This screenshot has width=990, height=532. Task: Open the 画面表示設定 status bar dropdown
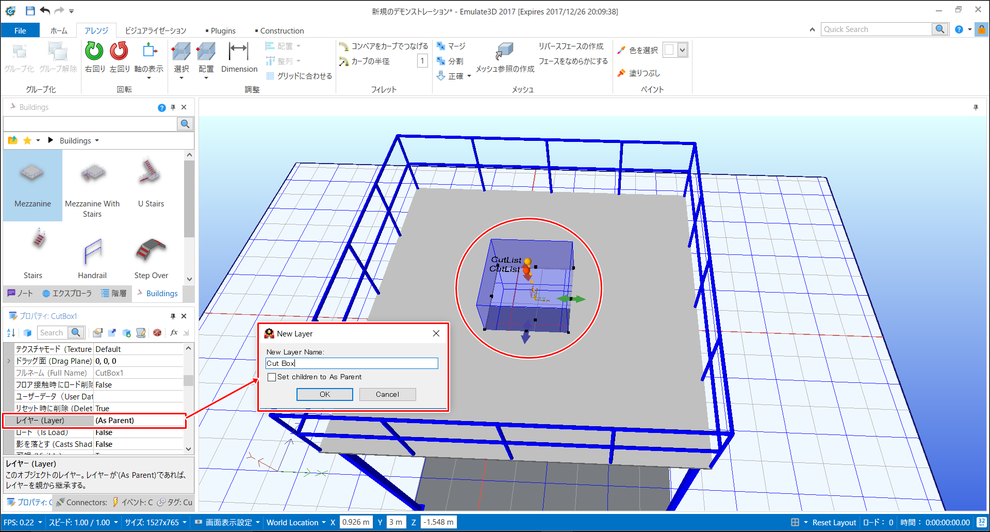click(x=257, y=523)
